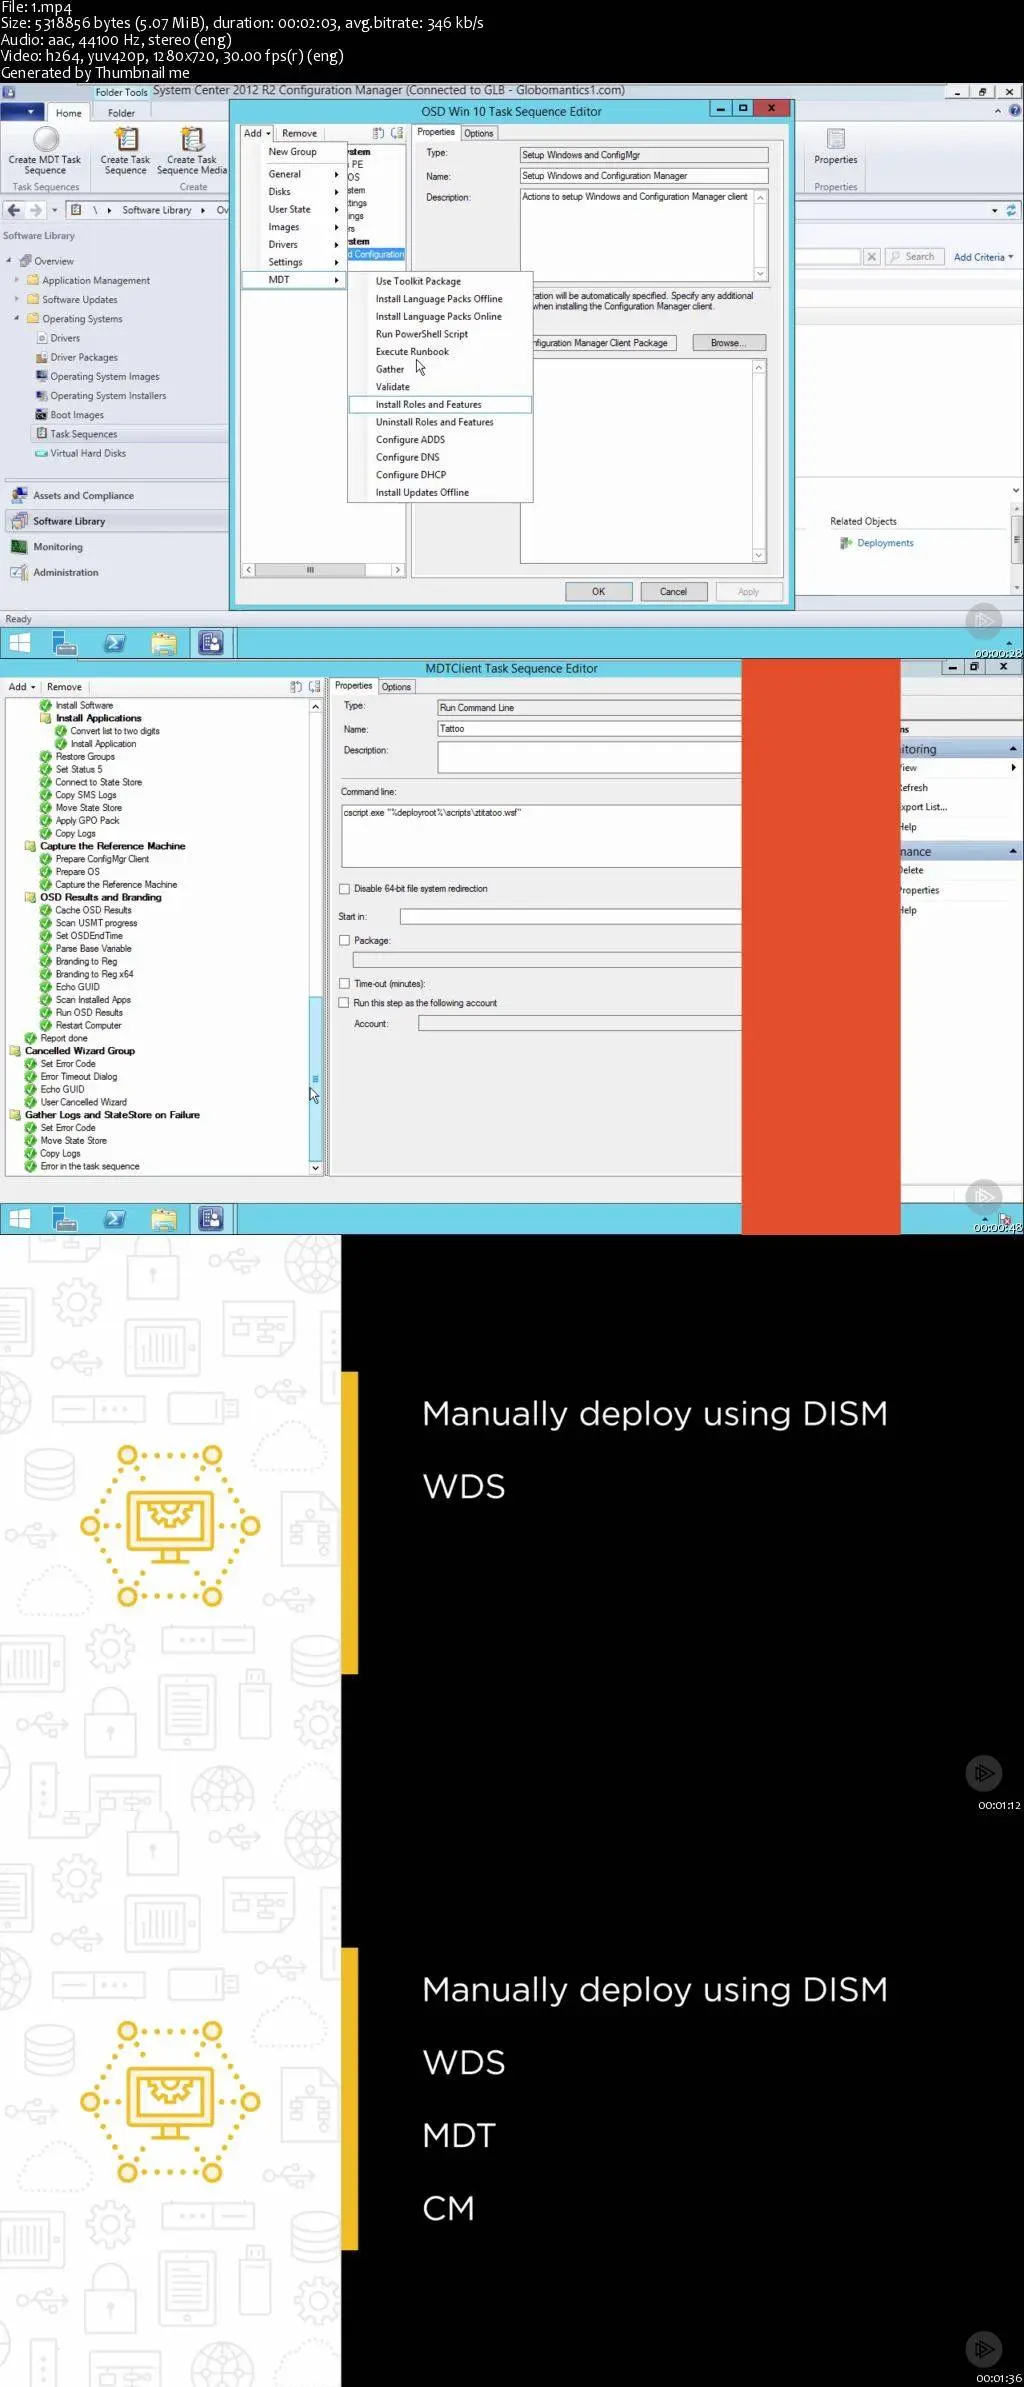Screen dimensions: 1024x2387
Task: Open the Assets and Compliance workspace icon
Action: coord(19,496)
